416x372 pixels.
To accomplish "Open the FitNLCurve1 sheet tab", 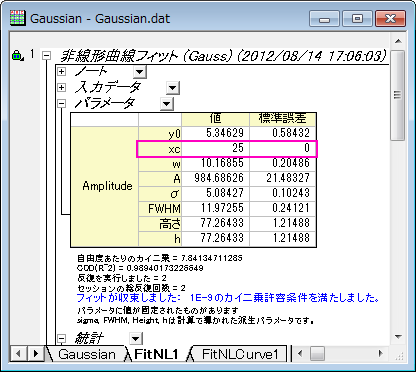I will (x=240, y=354).
